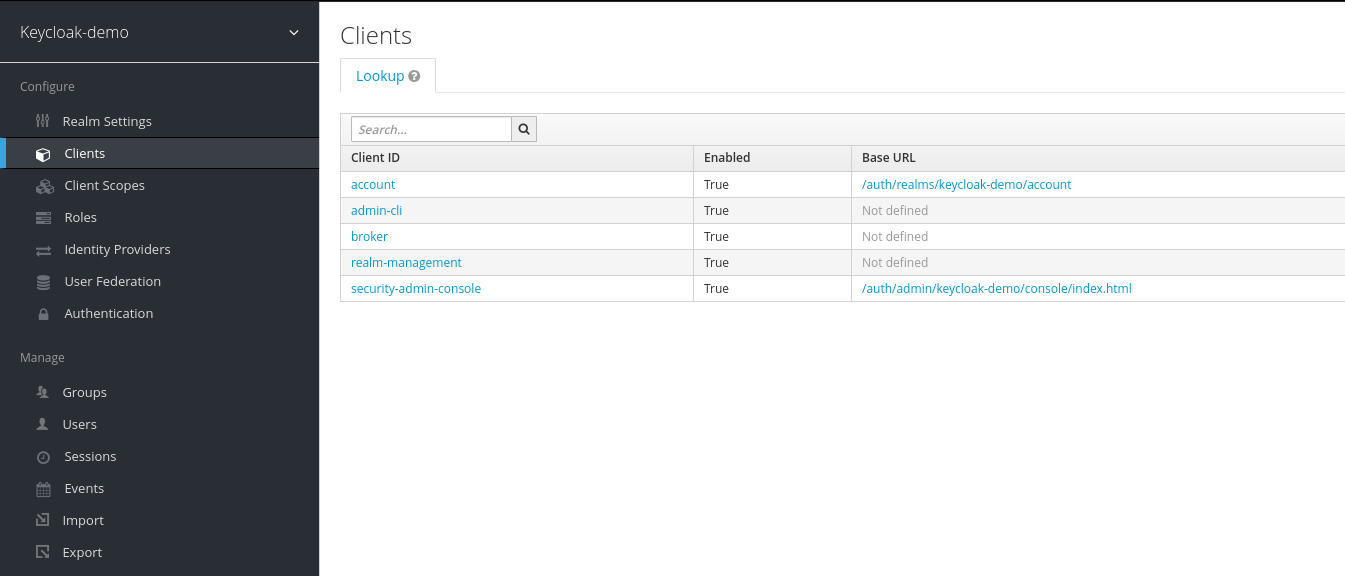Click the Export arrow icon
Image resolution: width=1345 pixels, height=576 pixels.
click(x=42, y=552)
